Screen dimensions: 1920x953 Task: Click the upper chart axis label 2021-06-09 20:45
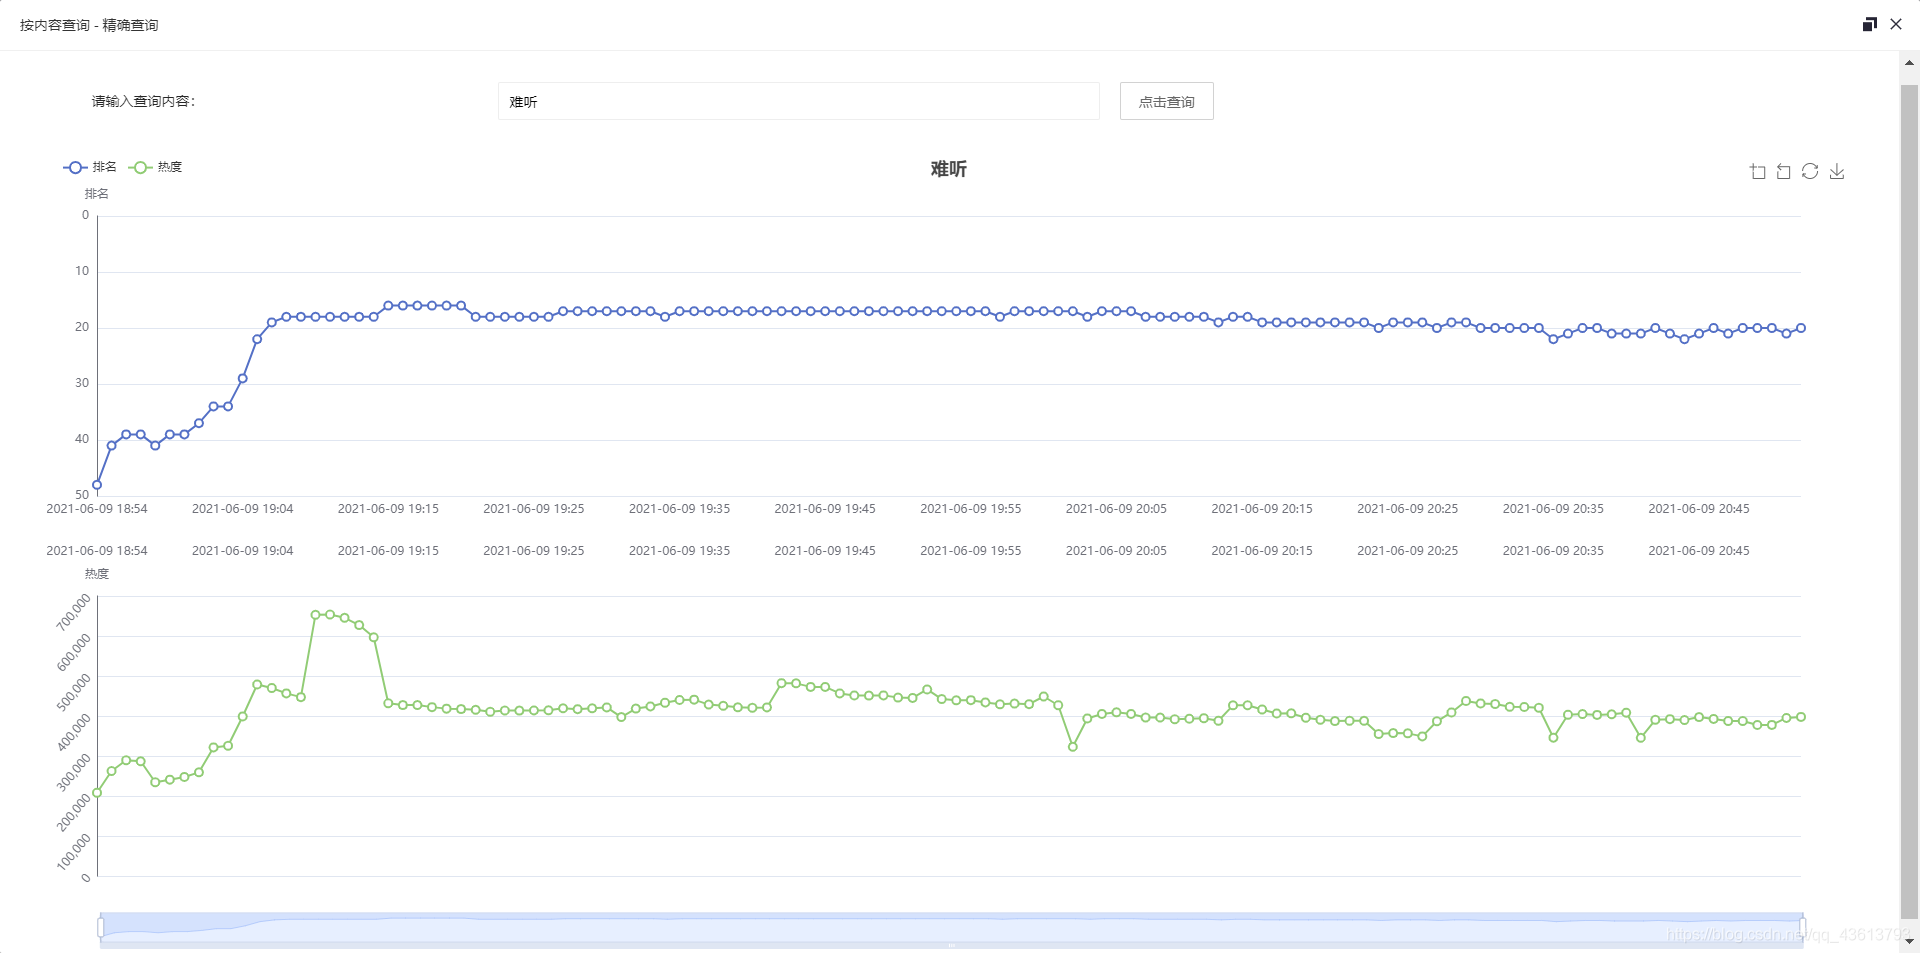tap(1699, 509)
